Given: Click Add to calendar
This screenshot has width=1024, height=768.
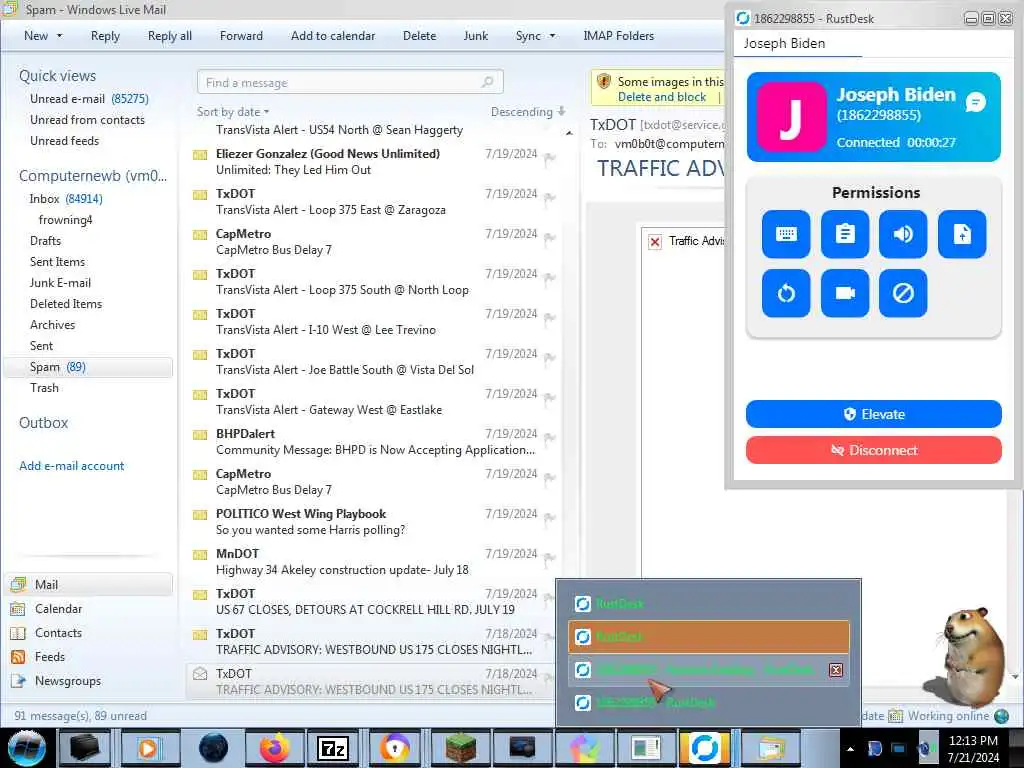Looking at the screenshot, I should pos(333,36).
